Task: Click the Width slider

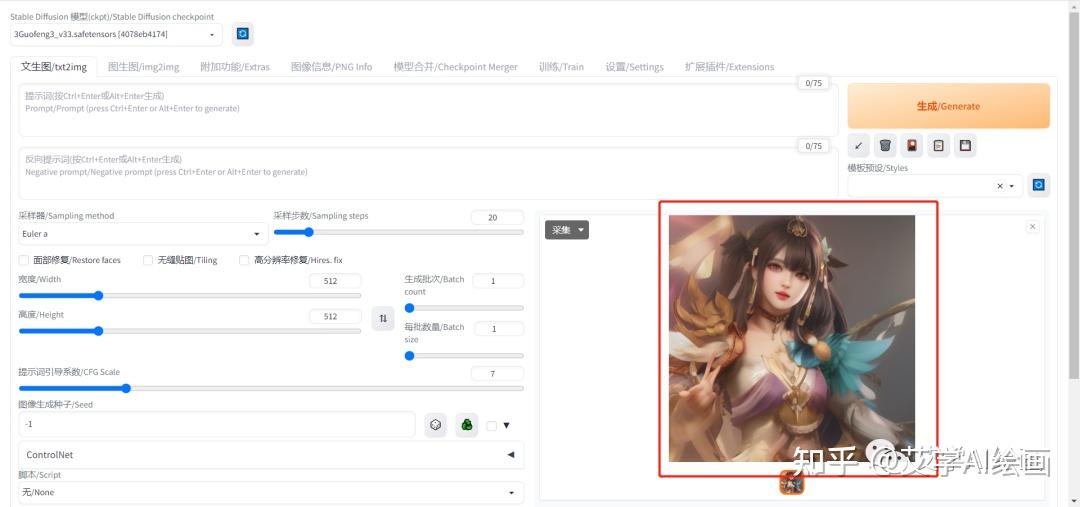Action: pyautogui.click(x=189, y=296)
